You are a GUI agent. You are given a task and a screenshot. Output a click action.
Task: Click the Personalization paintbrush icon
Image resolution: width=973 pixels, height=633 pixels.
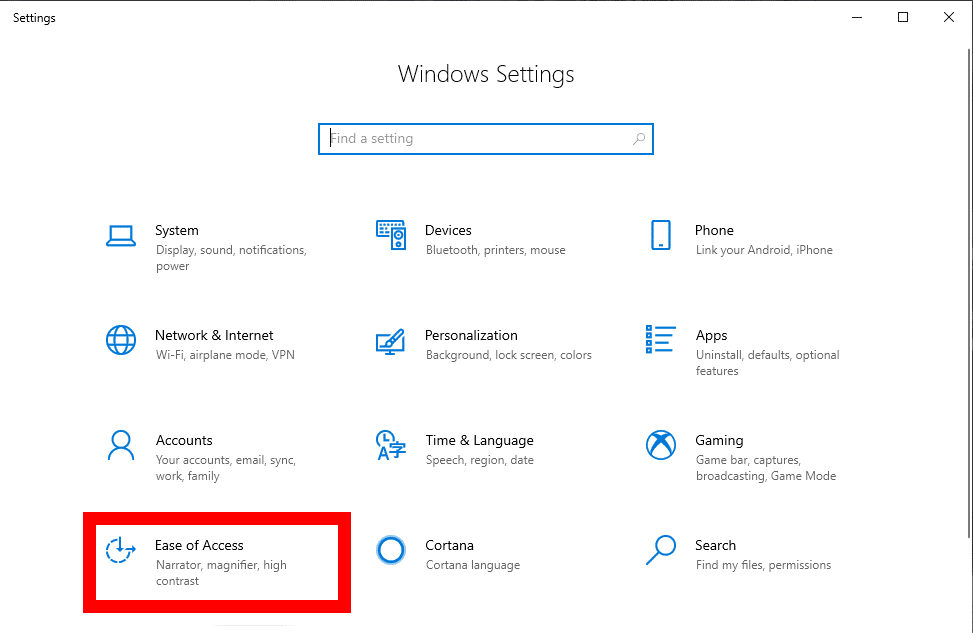(x=390, y=340)
